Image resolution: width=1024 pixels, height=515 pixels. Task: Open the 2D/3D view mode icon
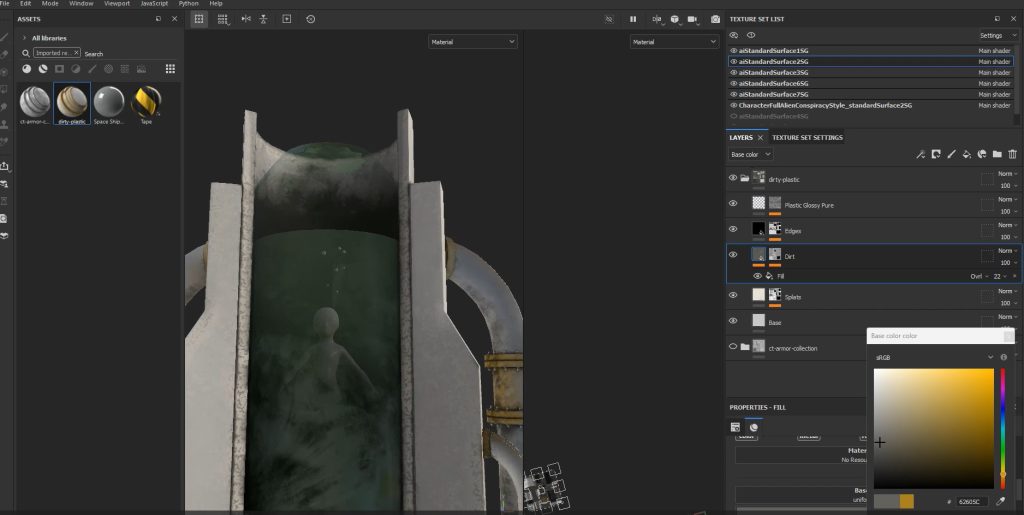point(657,19)
